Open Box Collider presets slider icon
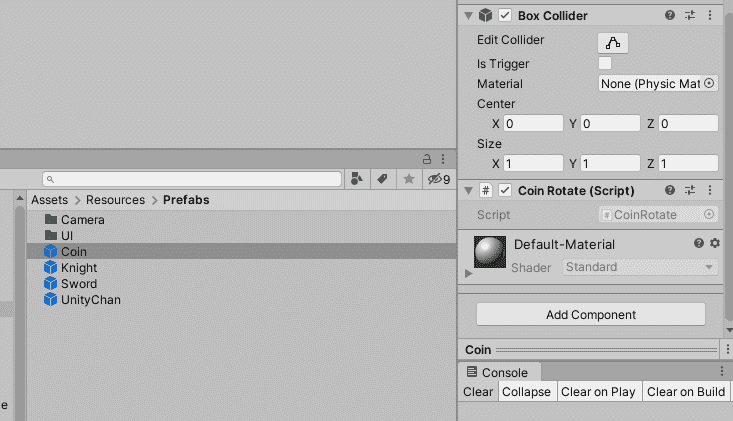Screen dimensions: 733x421 pyautogui.click(x=690, y=15)
